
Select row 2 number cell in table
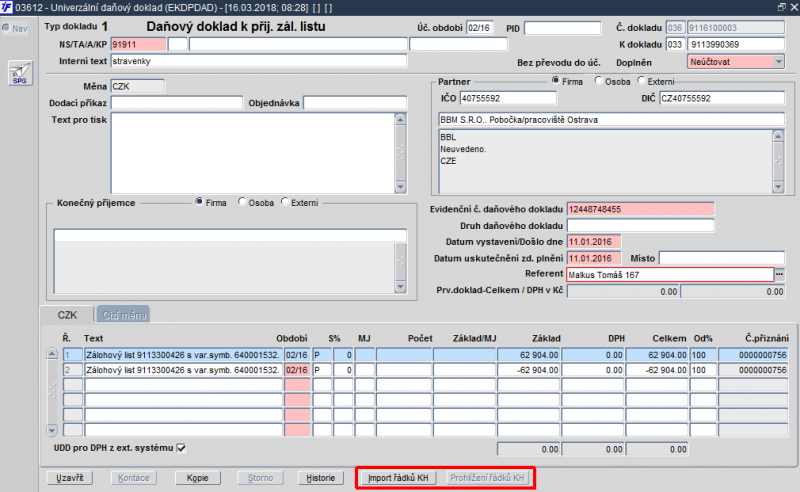72,370
